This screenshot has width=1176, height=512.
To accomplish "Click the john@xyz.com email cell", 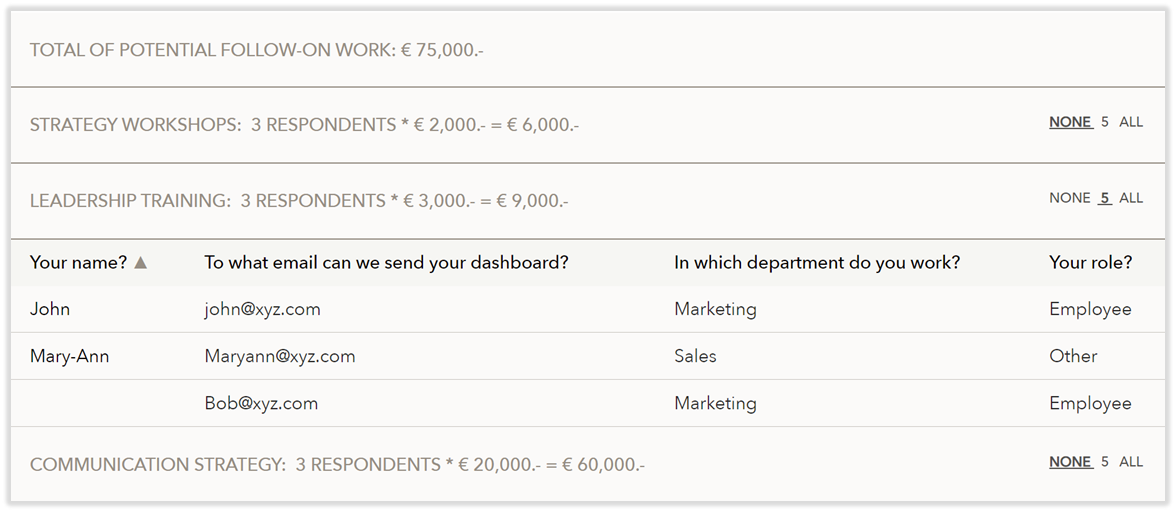I will 262,310.
